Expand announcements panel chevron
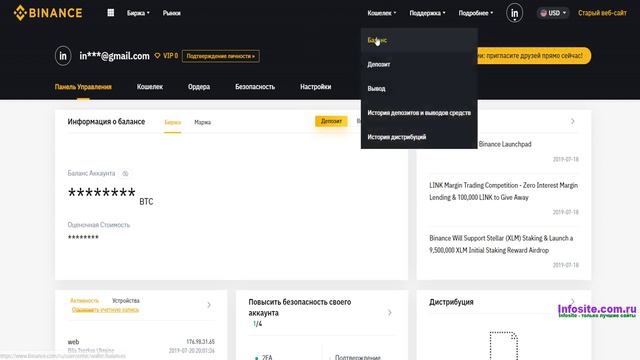Viewport: 640px width, 360px height. [573, 121]
